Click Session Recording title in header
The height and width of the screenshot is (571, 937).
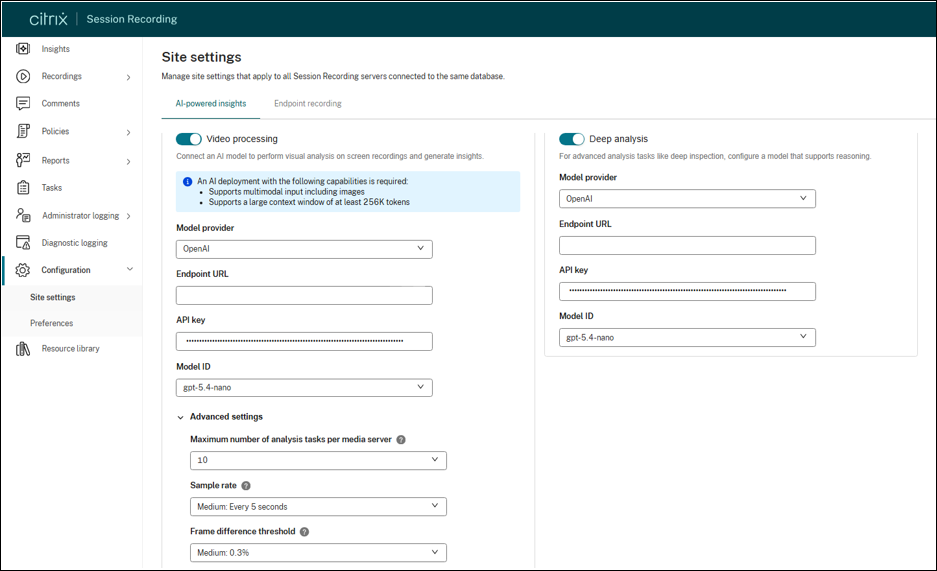131,19
